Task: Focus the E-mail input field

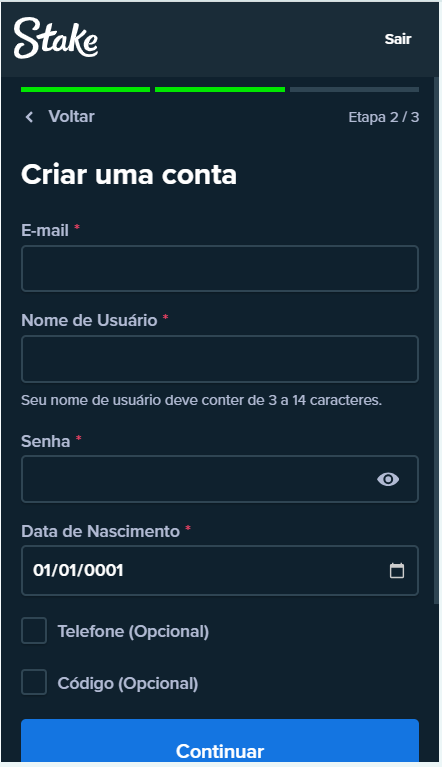Action: point(220,269)
